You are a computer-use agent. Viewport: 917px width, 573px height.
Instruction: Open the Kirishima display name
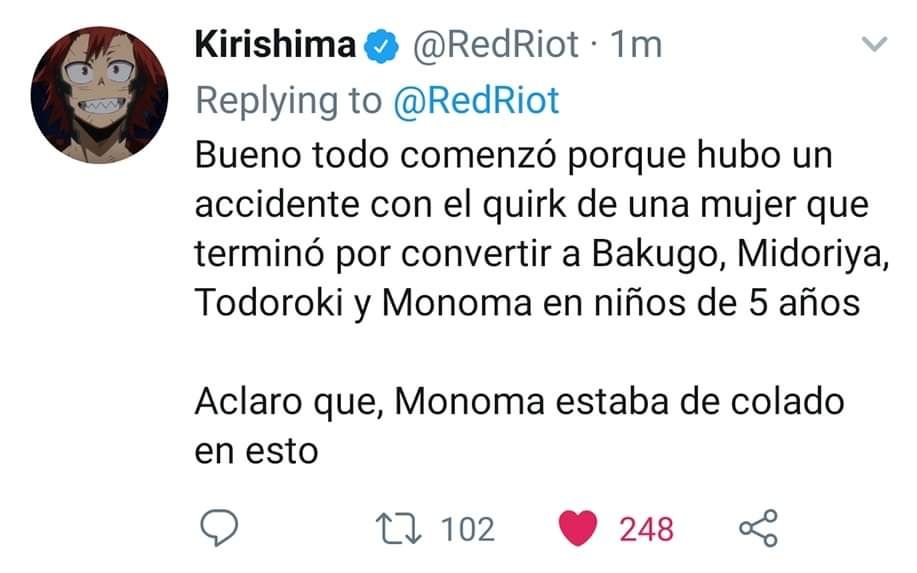coord(275,44)
